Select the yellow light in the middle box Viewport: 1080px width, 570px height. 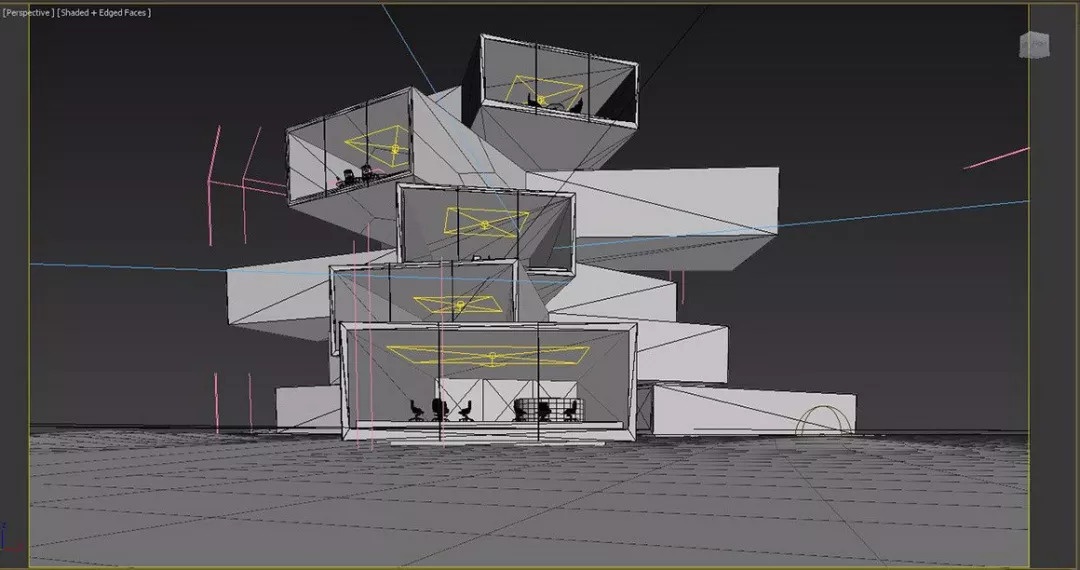tap(485, 222)
